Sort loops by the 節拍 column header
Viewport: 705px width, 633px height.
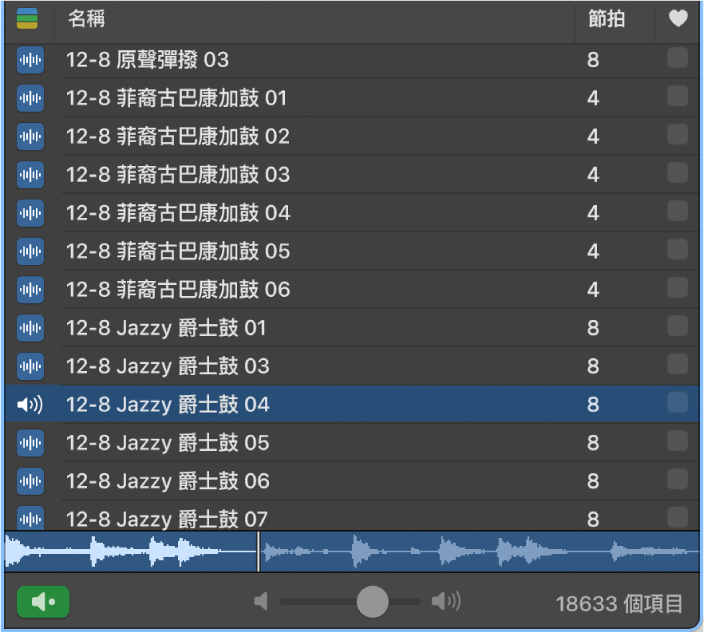(607, 19)
